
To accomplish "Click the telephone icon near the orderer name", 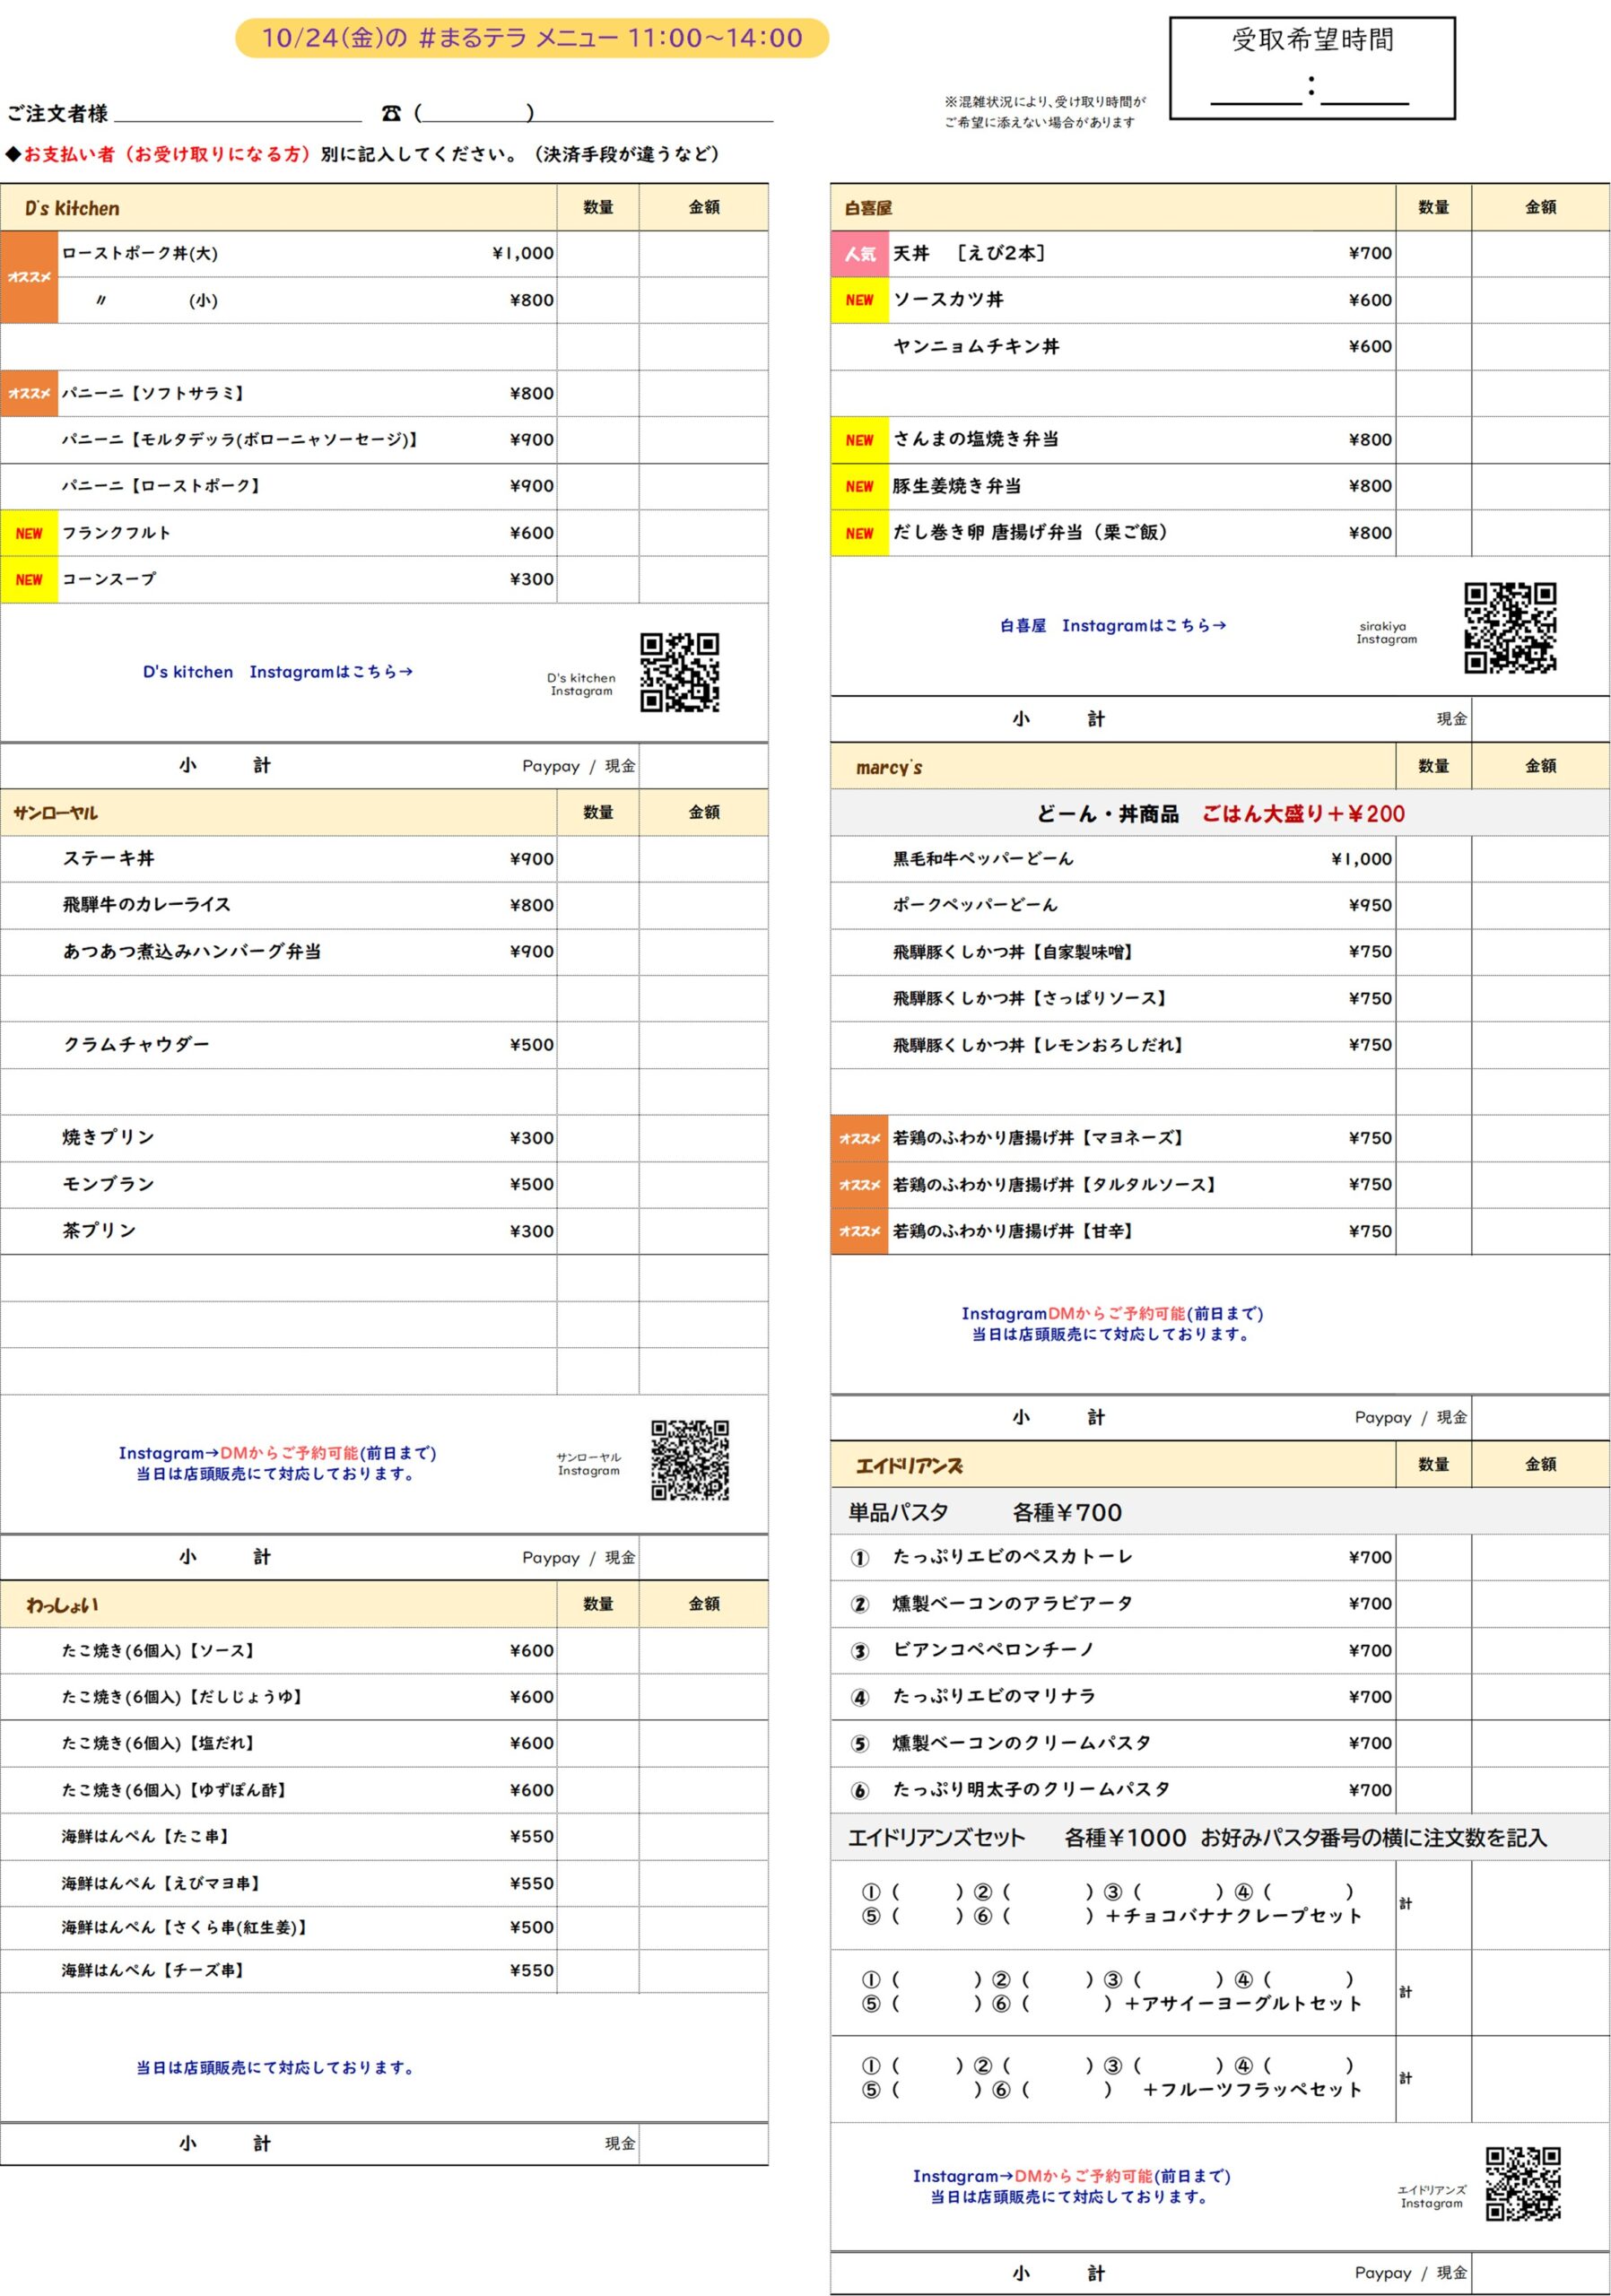I will (391, 114).
